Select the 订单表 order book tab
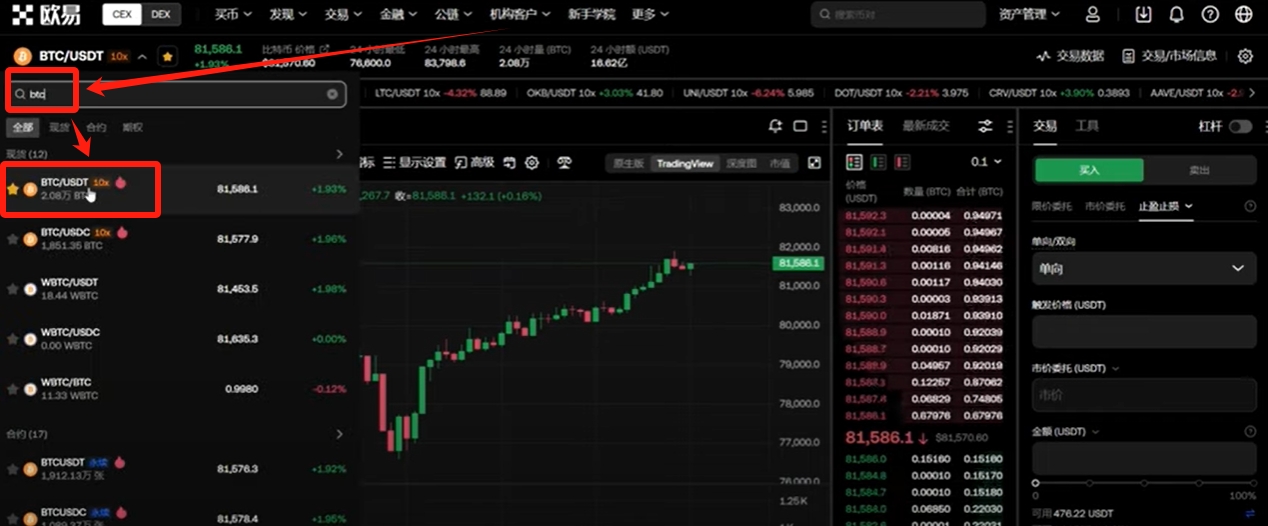The height and width of the screenshot is (526, 1268). point(865,126)
